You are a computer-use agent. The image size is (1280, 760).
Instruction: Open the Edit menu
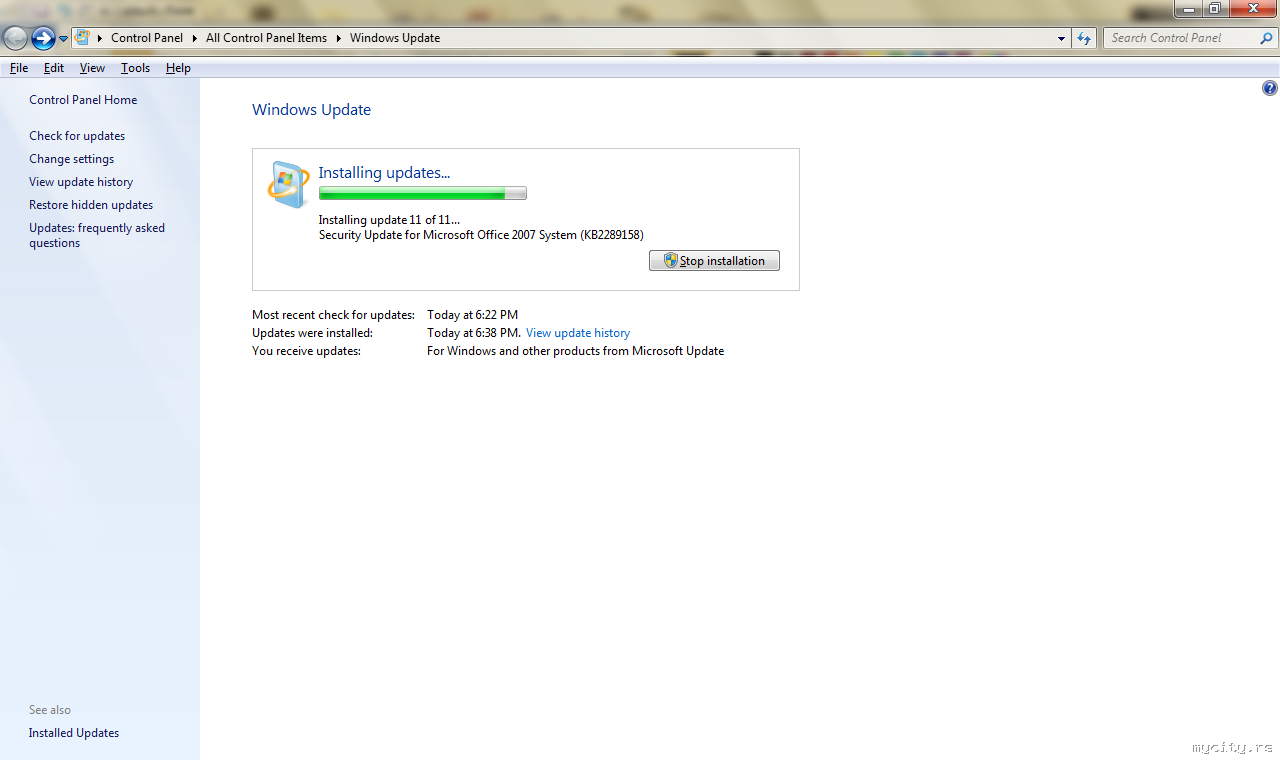coord(54,68)
